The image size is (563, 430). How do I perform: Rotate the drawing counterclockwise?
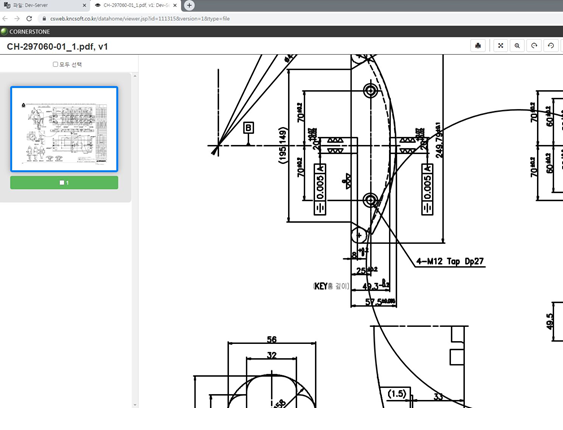point(551,46)
